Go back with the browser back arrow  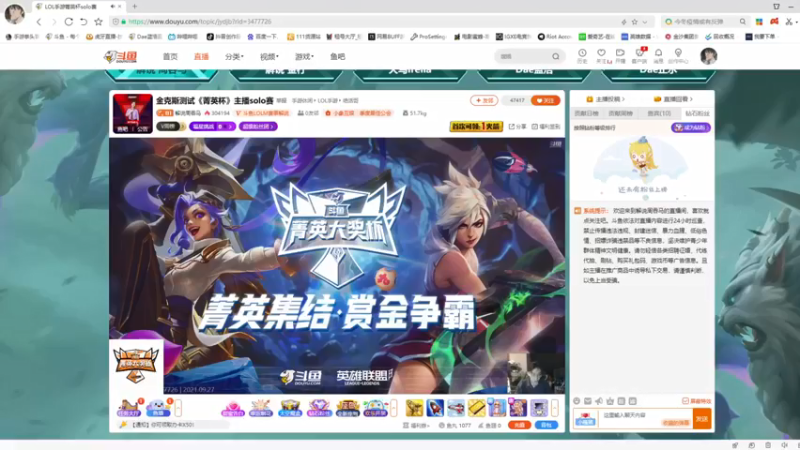click(x=39, y=22)
